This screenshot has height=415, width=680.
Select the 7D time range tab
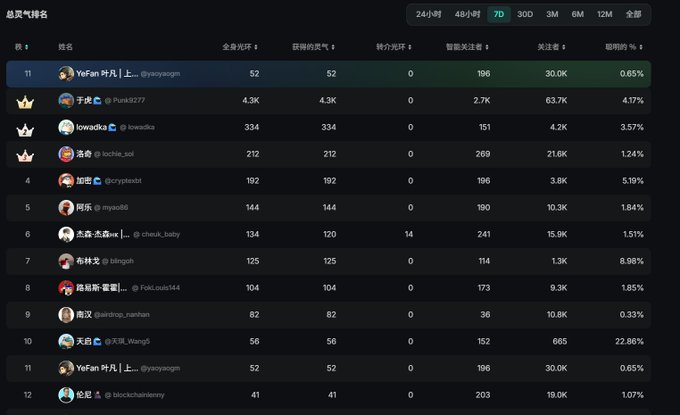[x=499, y=14]
